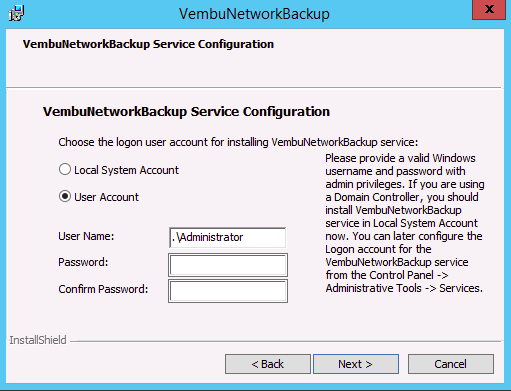Click the User Name input field
The width and height of the screenshot is (511, 391).
pos(228,237)
